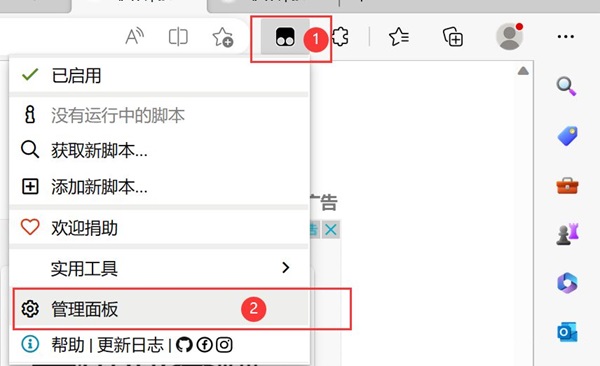Add this page to favorites star

click(223, 37)
